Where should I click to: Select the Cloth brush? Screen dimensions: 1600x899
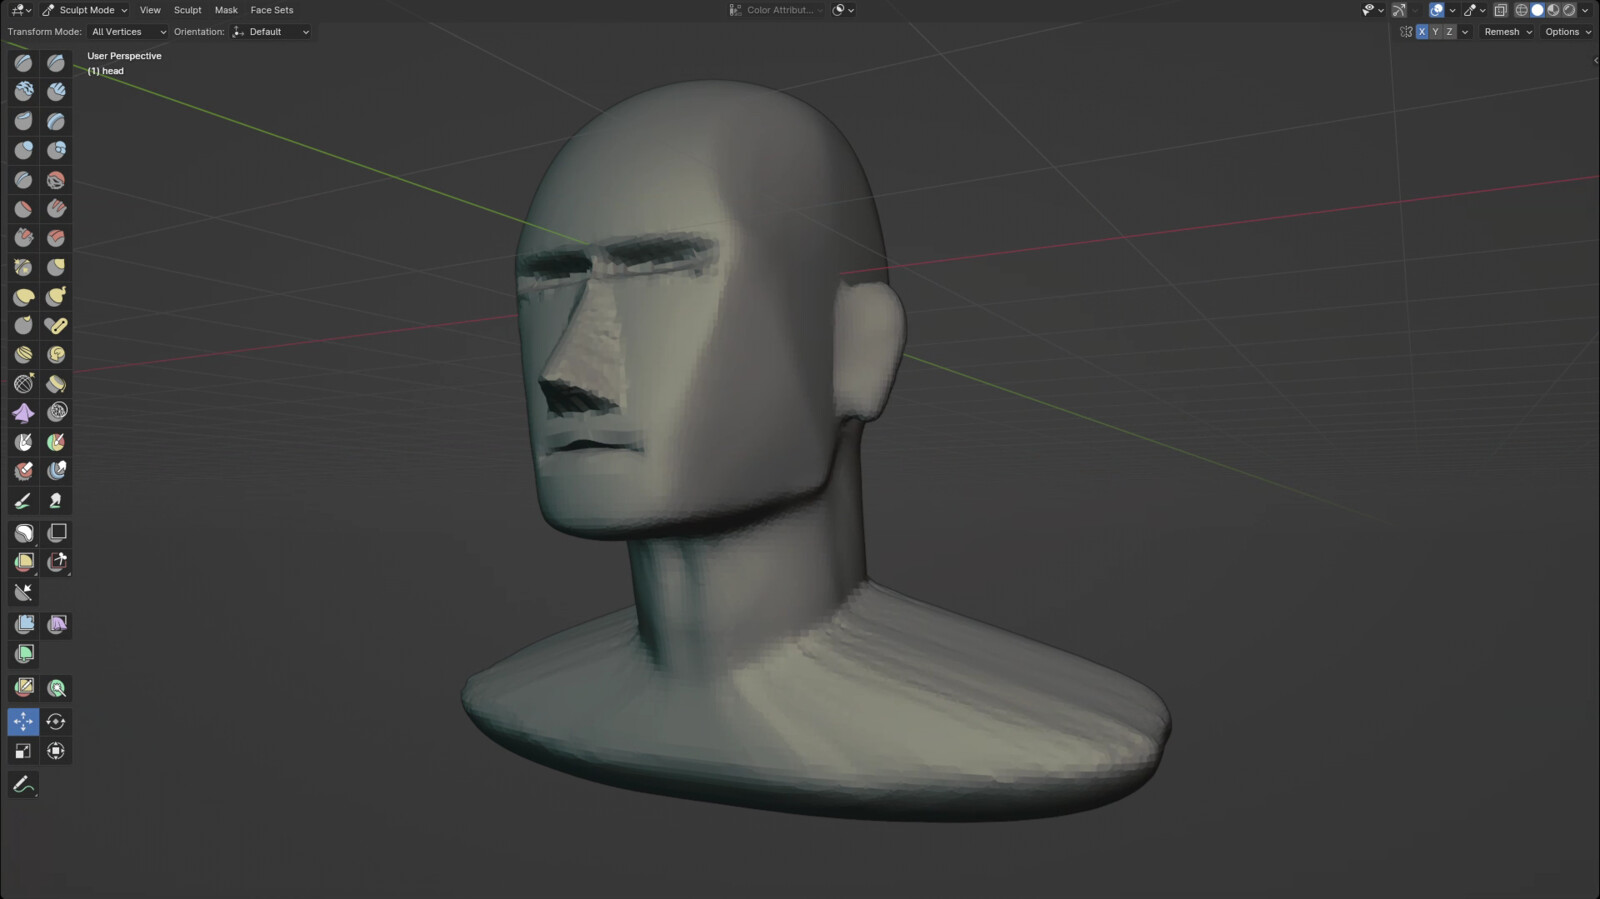[23, 413]
